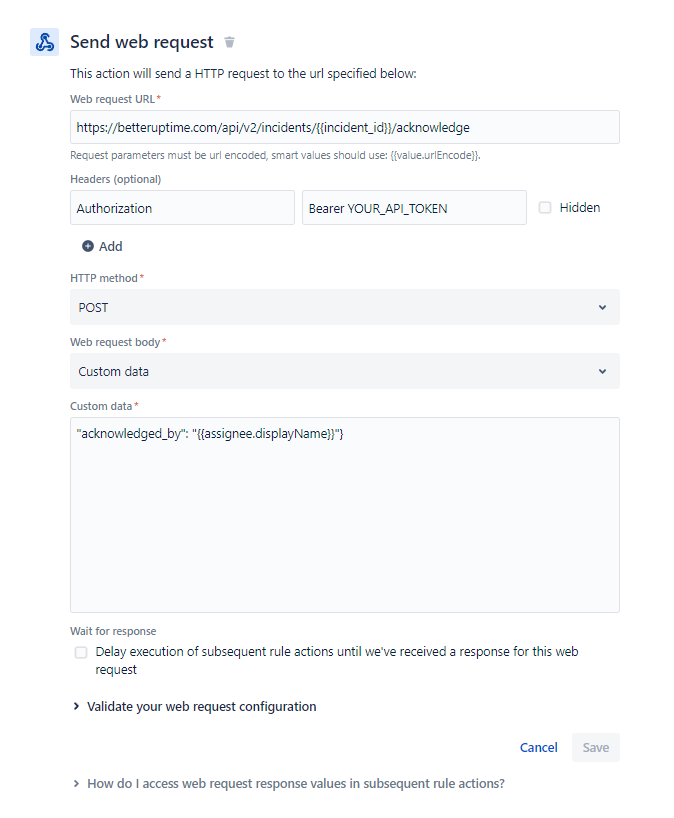
Task: Click the chevron arrow on the HTTP method field
Action: click(x=602, y=307)
